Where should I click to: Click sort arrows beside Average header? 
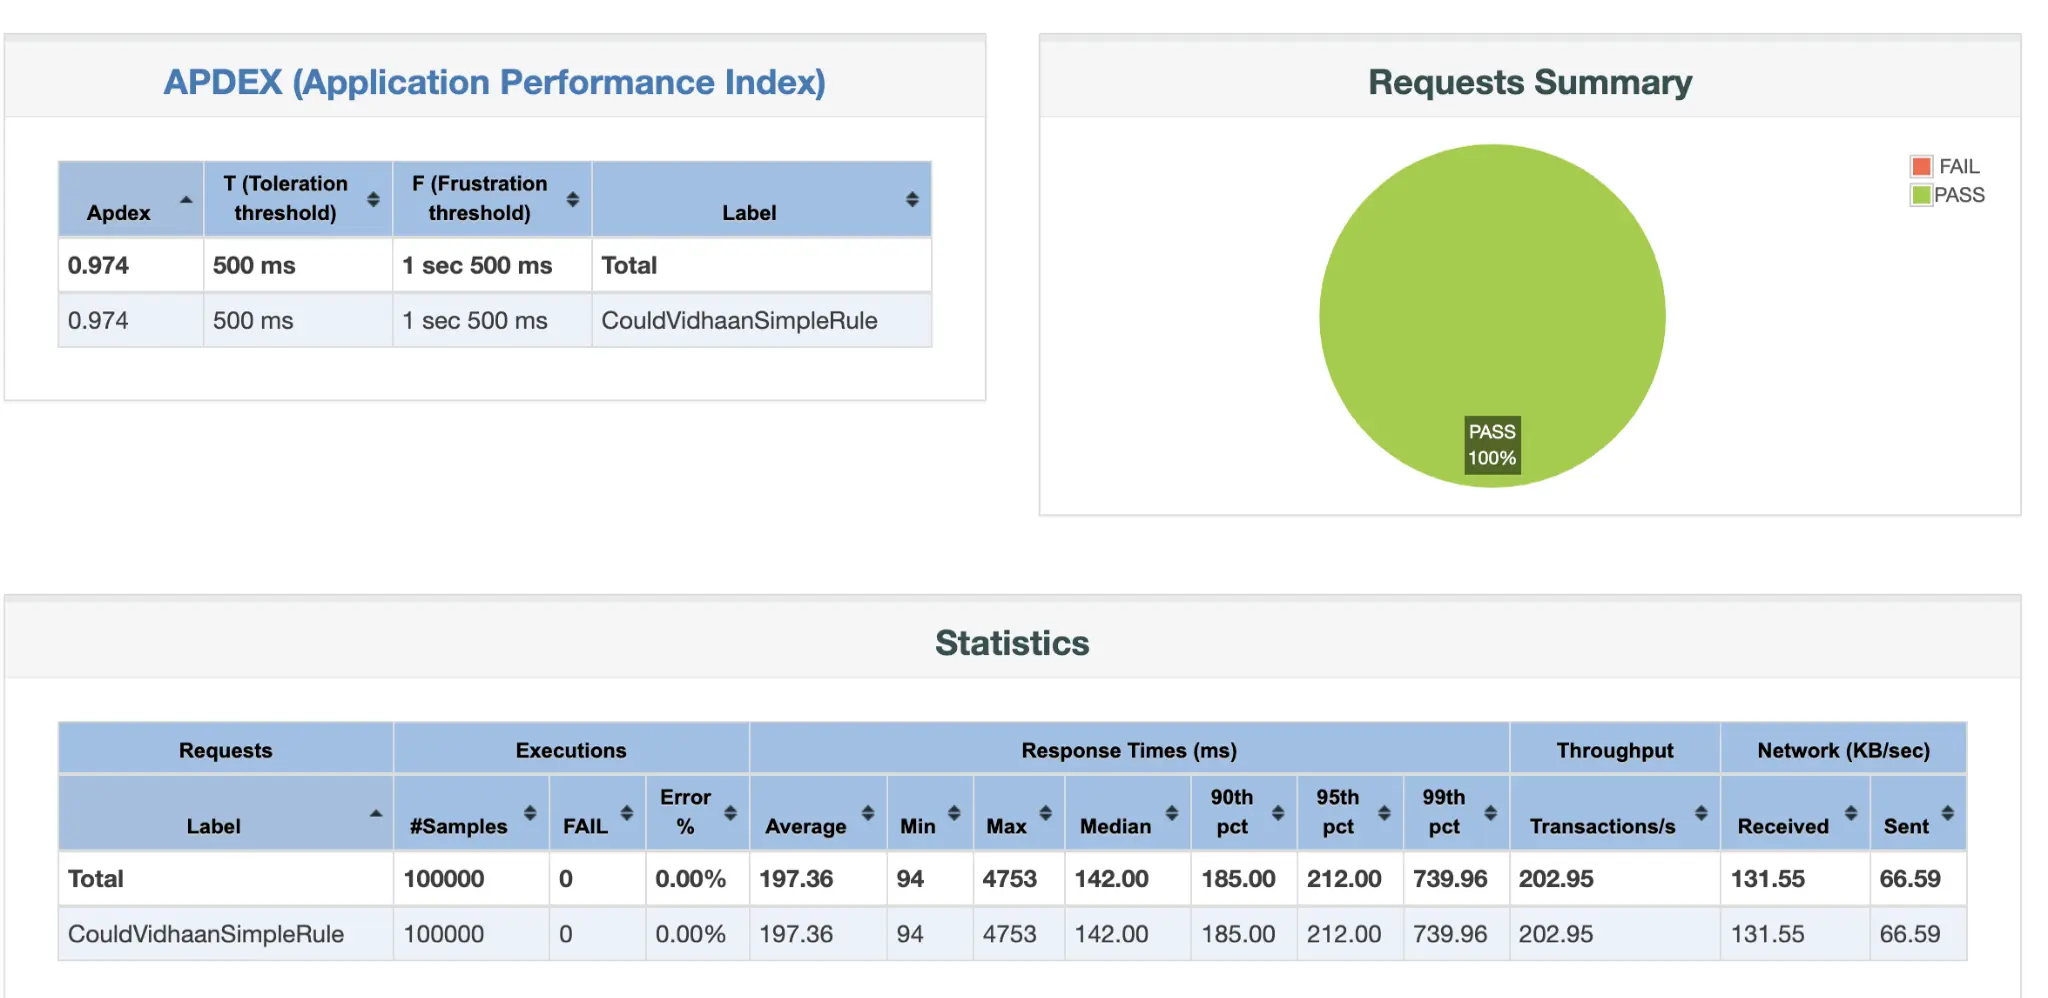coord(868,813)
